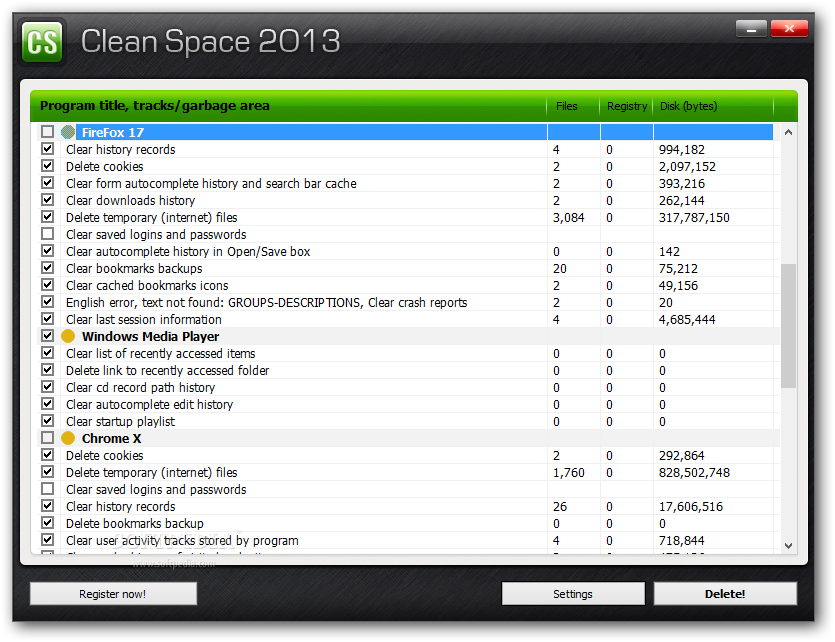
Task: Click the vertical scrollbar thumb
Action: (789, 326)
